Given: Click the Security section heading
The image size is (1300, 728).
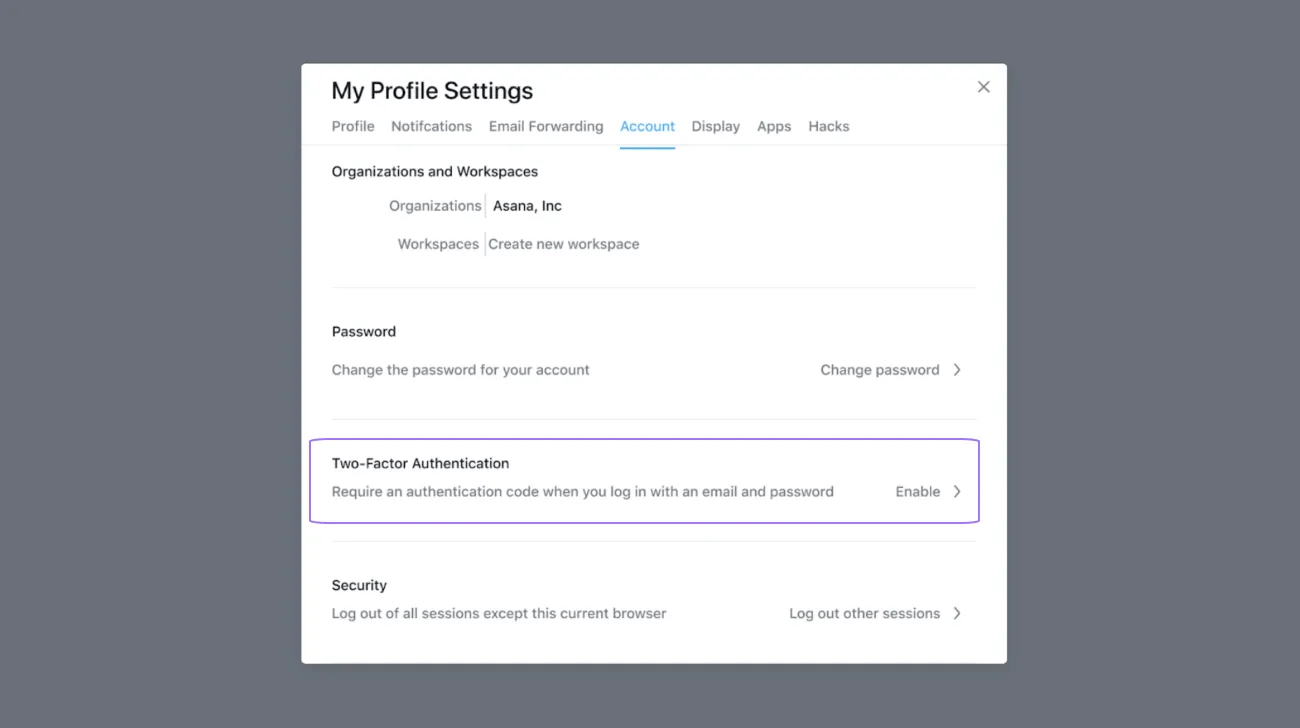Looking at the screenshot, I should pyautogui.click(x=359, y=585).
